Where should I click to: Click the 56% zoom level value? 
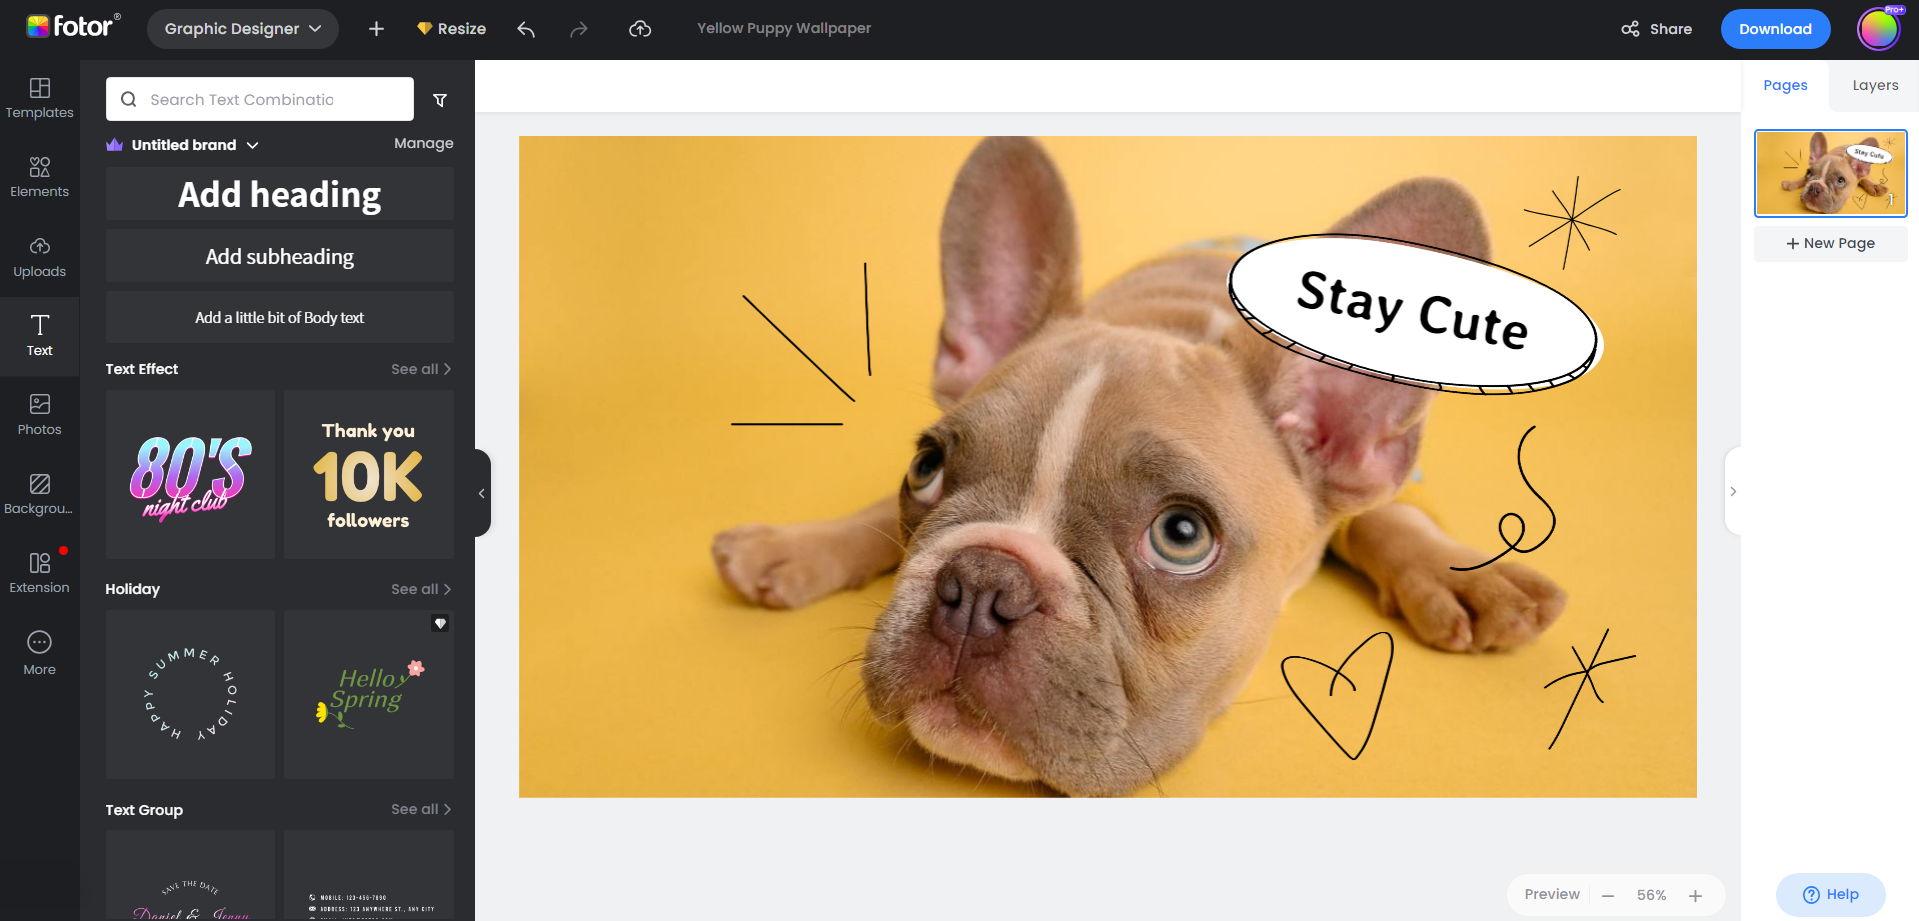click(x=1651, y=895)
